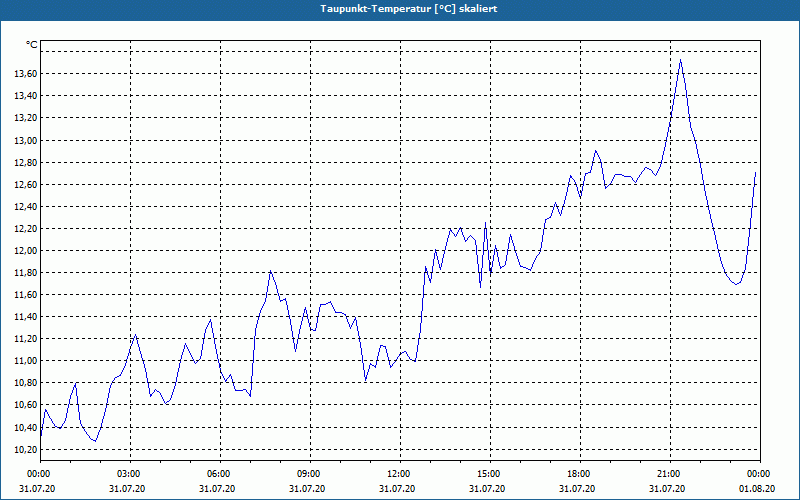Click the 03:00 time label
The height and width of the screenshot is (500, 800).
(x=128, y=474)
